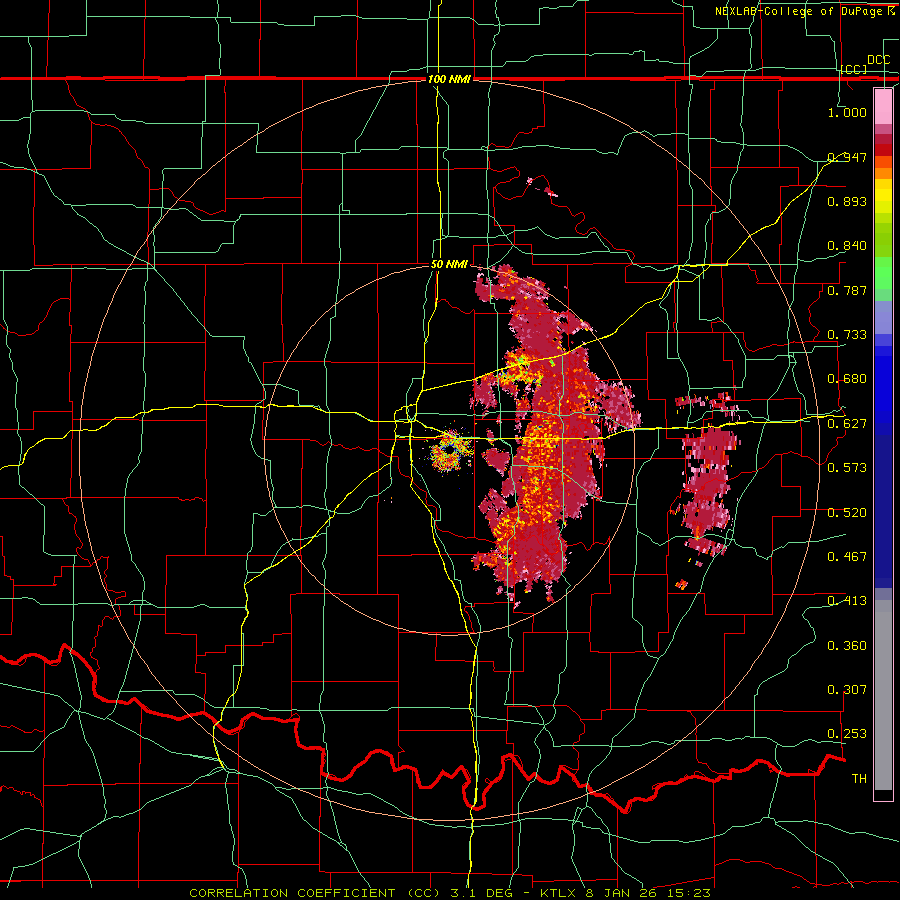Click the TH threshold label
The image size is (900, 900).
pyautogui.click(x=859, y=779)
